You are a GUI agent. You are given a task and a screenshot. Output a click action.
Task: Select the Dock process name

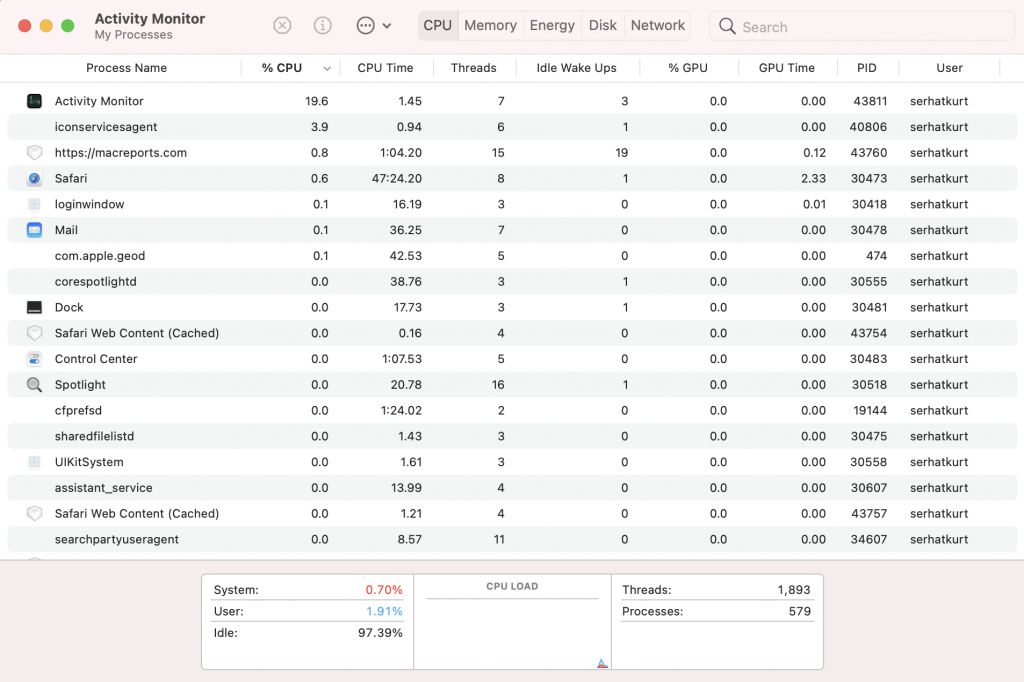point(69,308)
